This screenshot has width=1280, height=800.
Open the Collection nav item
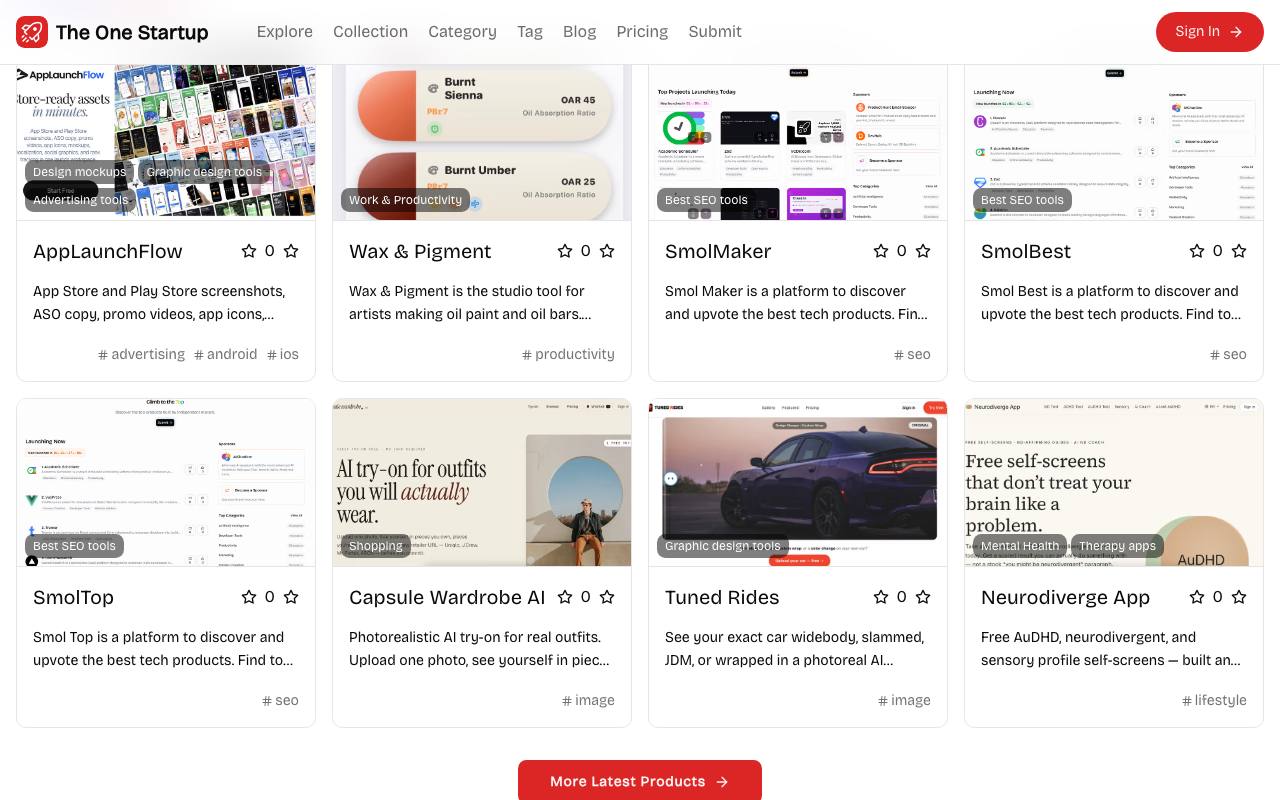point(370,32)
